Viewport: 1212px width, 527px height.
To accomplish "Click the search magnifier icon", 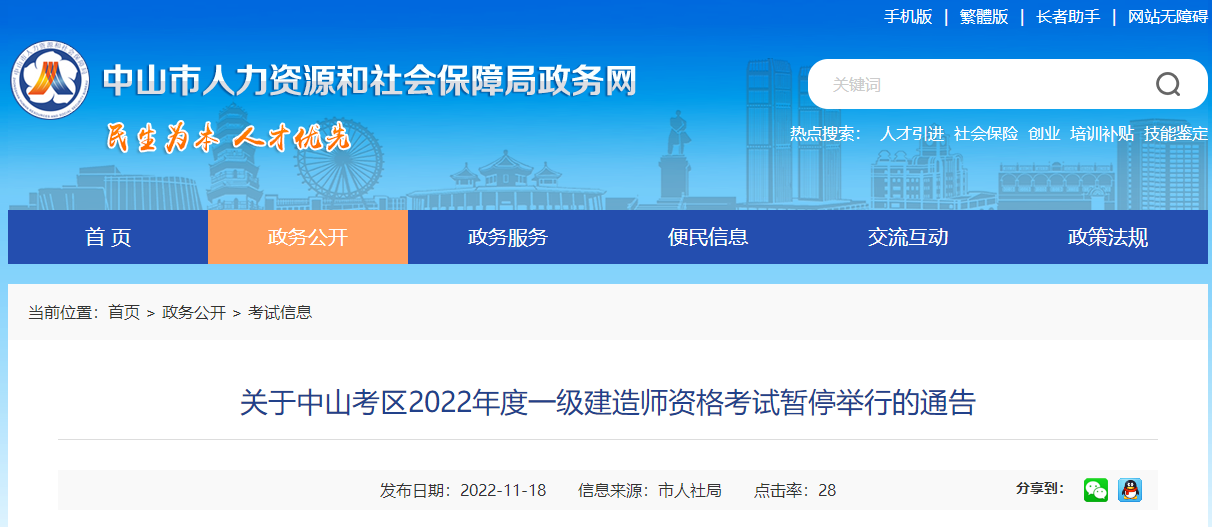I will 1168,84.
